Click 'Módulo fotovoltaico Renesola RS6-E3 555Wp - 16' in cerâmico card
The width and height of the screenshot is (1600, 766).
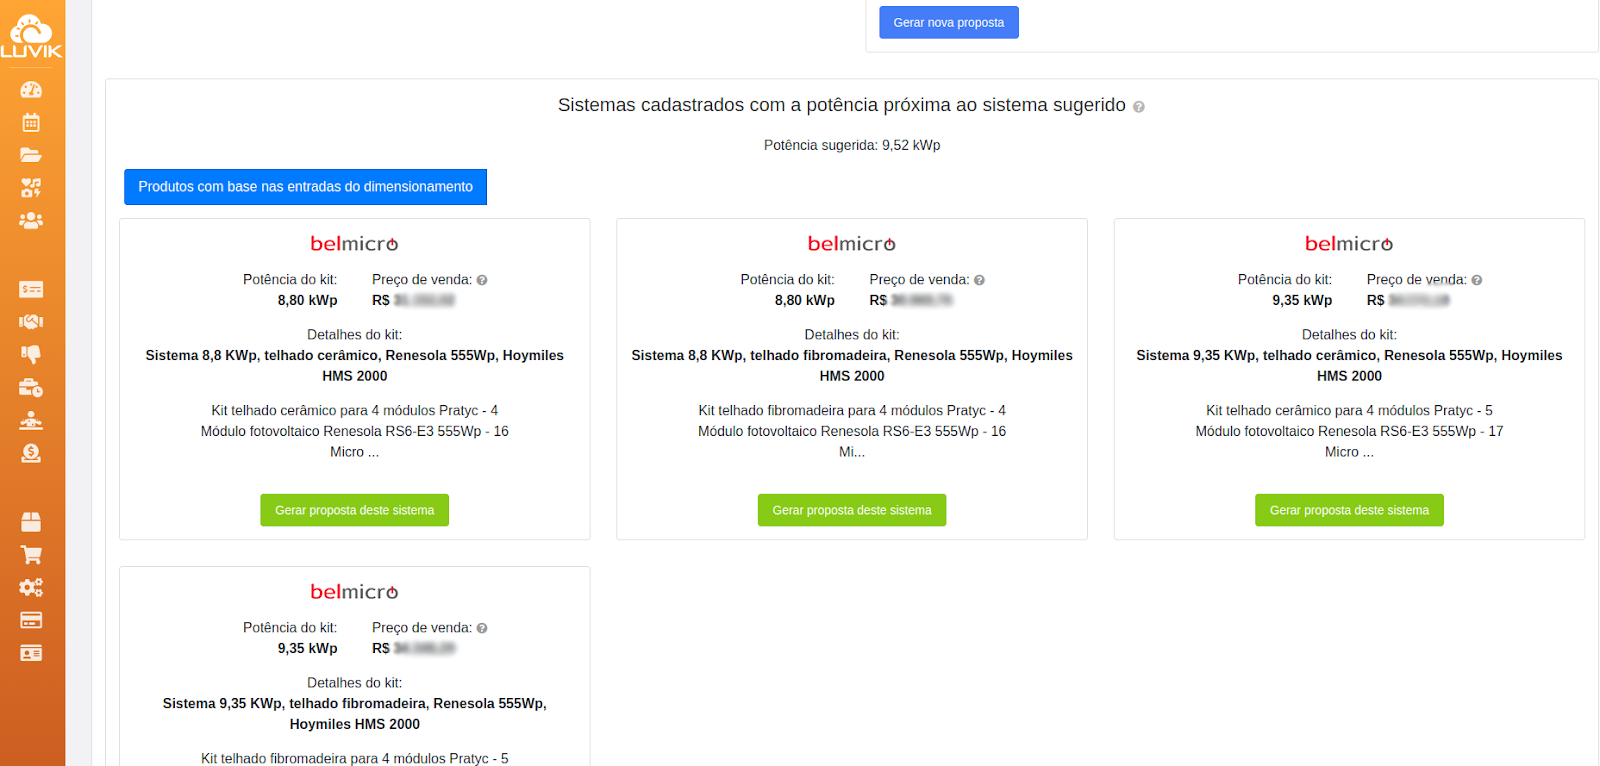(355, 432)
